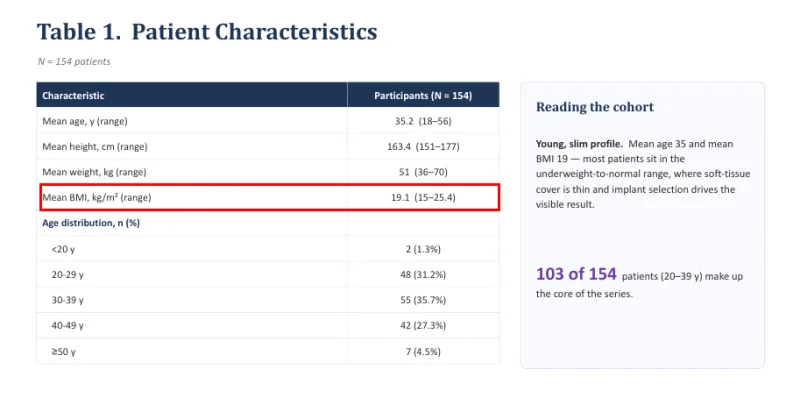Click the 'Age distribution, n (%)' subheading
Image resolution: width=800 pixels, height=405 pixels.
(91, 223)
